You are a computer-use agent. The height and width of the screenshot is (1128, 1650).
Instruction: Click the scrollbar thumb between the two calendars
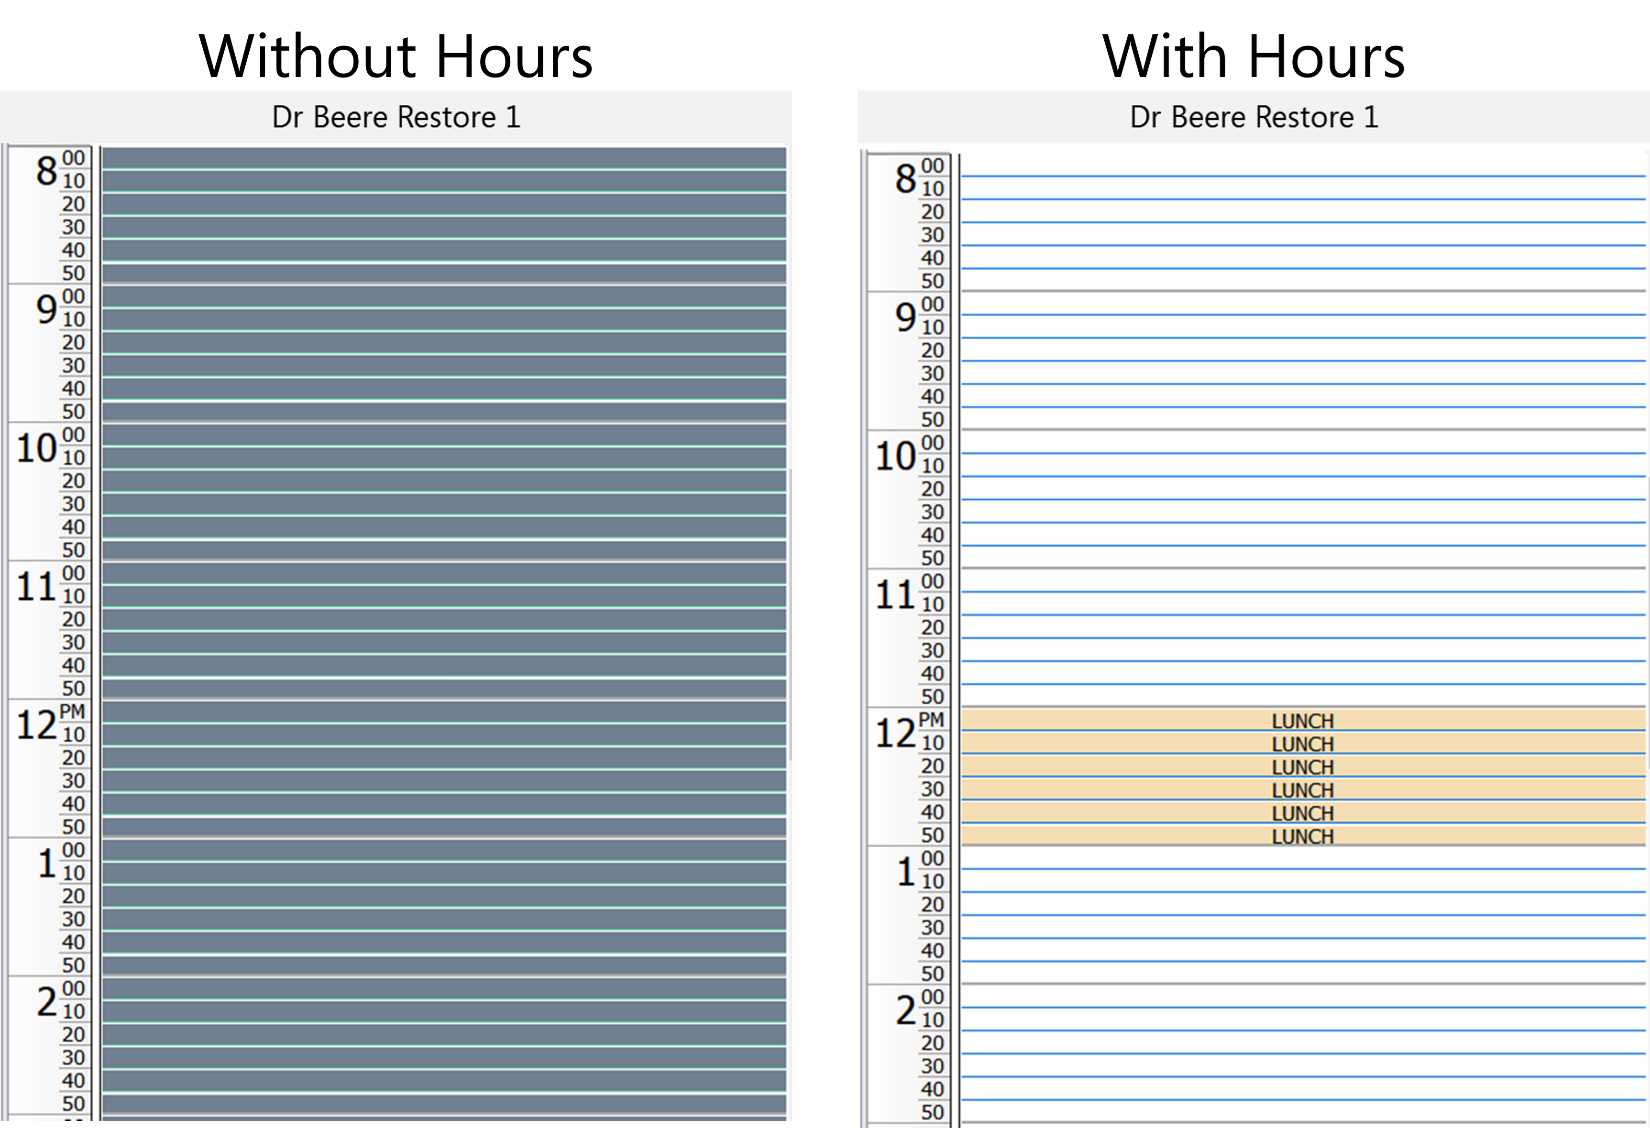822,610
